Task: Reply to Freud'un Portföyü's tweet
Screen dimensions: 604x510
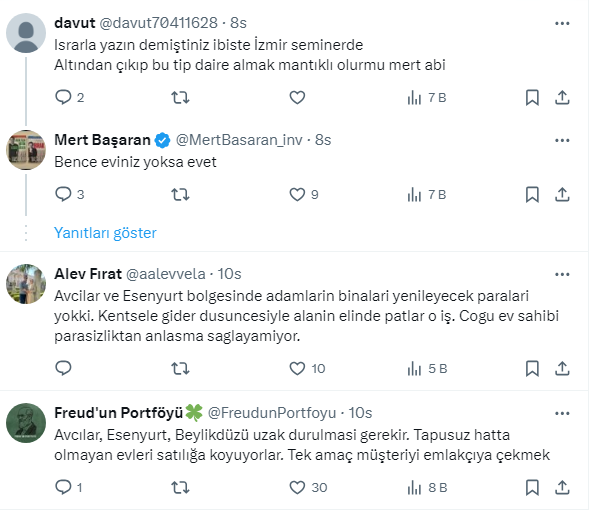Action: click(x=63, y=487)
